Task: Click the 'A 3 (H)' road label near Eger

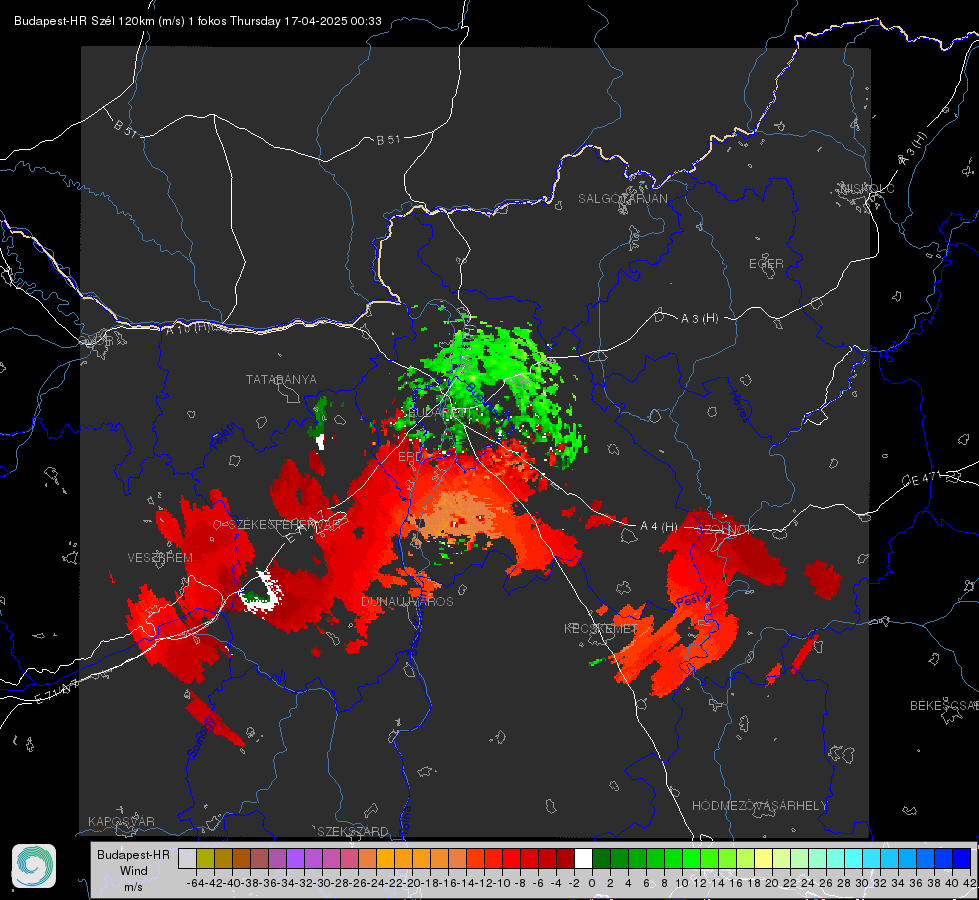Action: pos(699,319)
